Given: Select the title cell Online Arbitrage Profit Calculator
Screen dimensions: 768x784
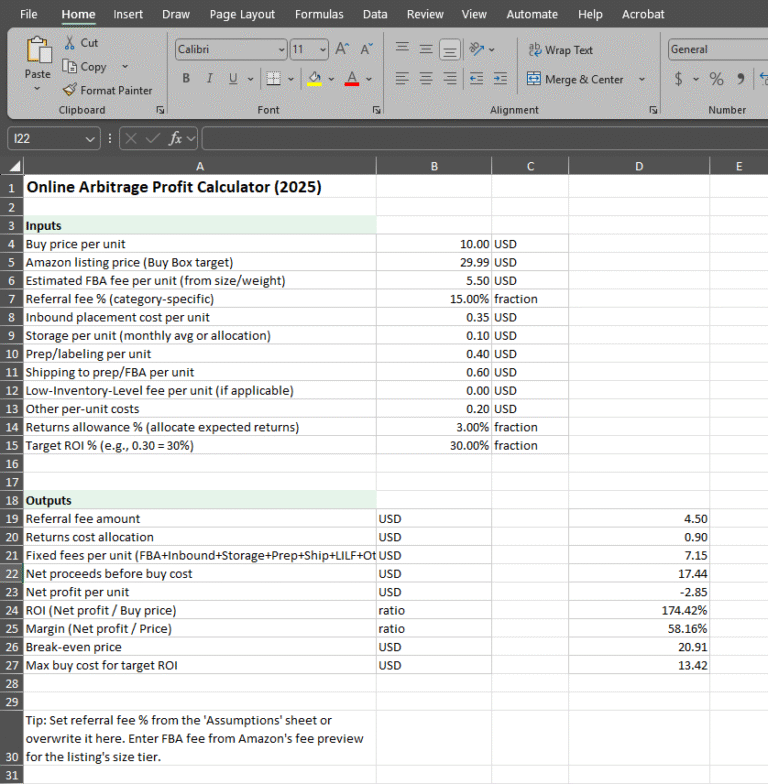Looking at the screenshot, I should click(200, 187).
